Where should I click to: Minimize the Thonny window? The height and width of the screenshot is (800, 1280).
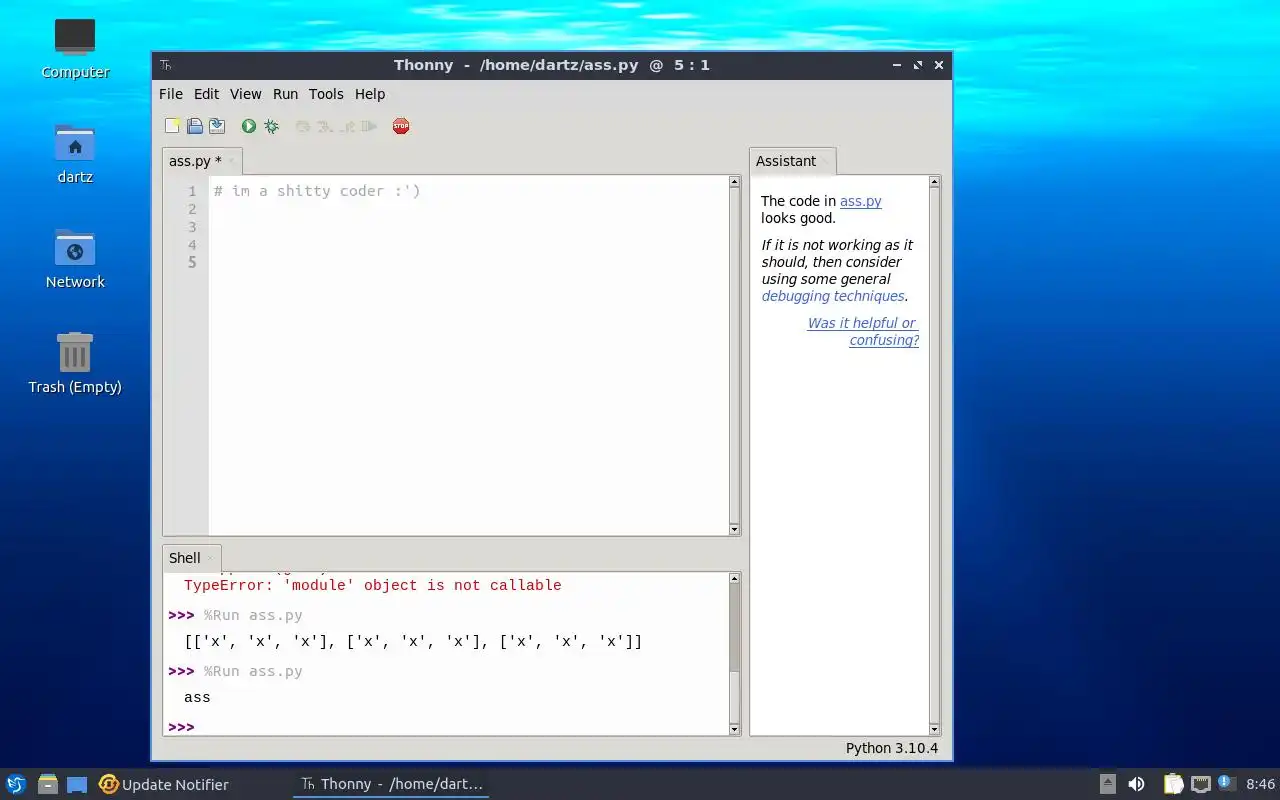(x=897, y=65)
